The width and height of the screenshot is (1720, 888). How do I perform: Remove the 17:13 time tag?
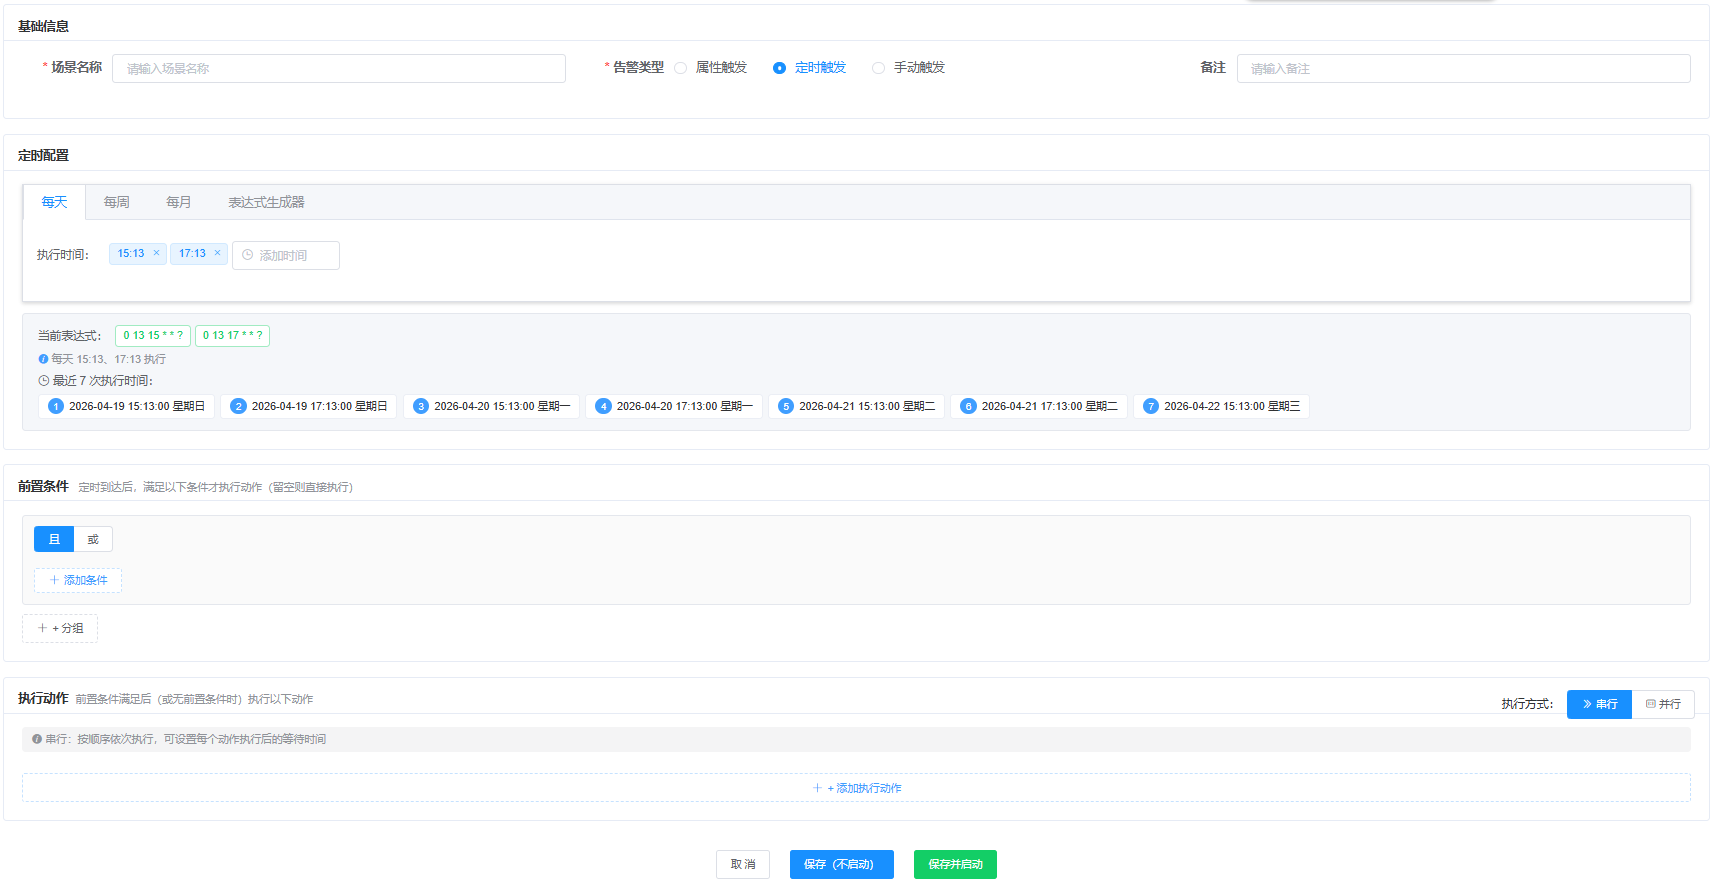217,253
